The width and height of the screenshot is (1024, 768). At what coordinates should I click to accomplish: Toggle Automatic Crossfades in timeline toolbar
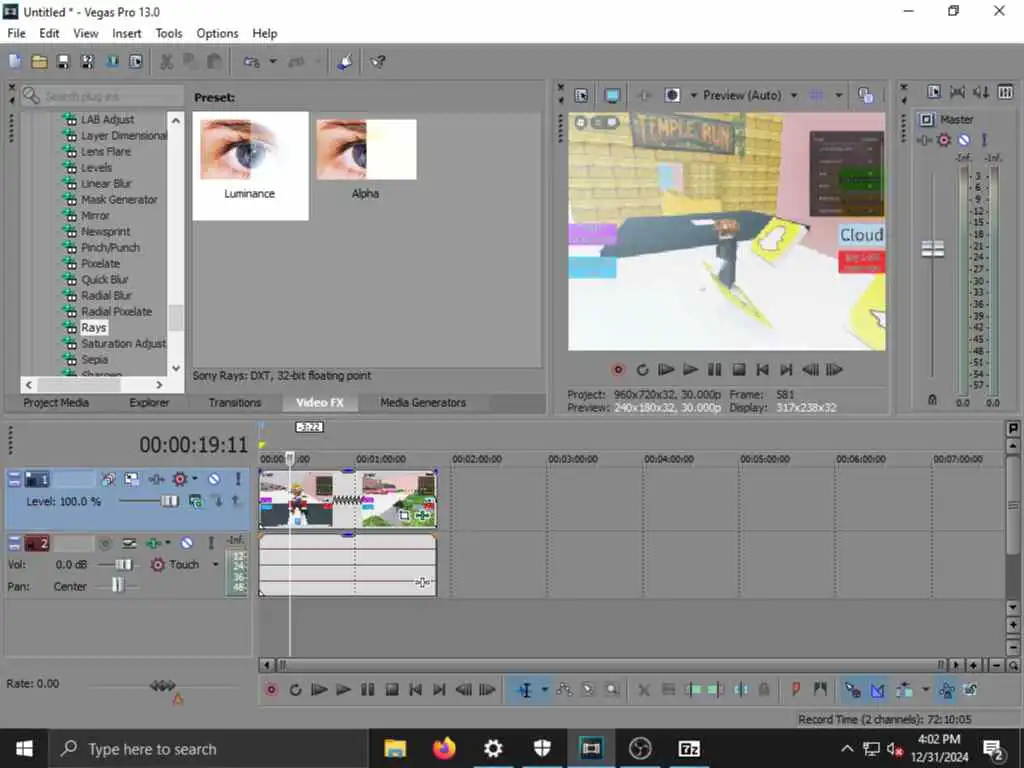point(878,690)
